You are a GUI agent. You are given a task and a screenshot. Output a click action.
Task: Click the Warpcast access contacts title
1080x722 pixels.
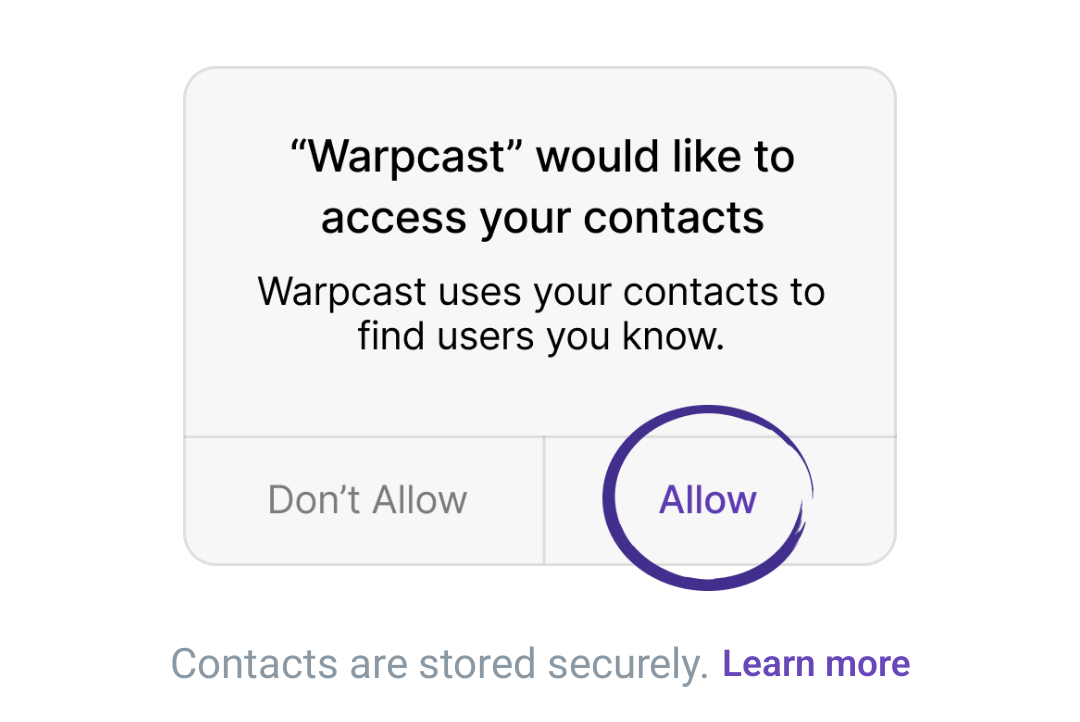pyautogui.click(x=542, y=187)
